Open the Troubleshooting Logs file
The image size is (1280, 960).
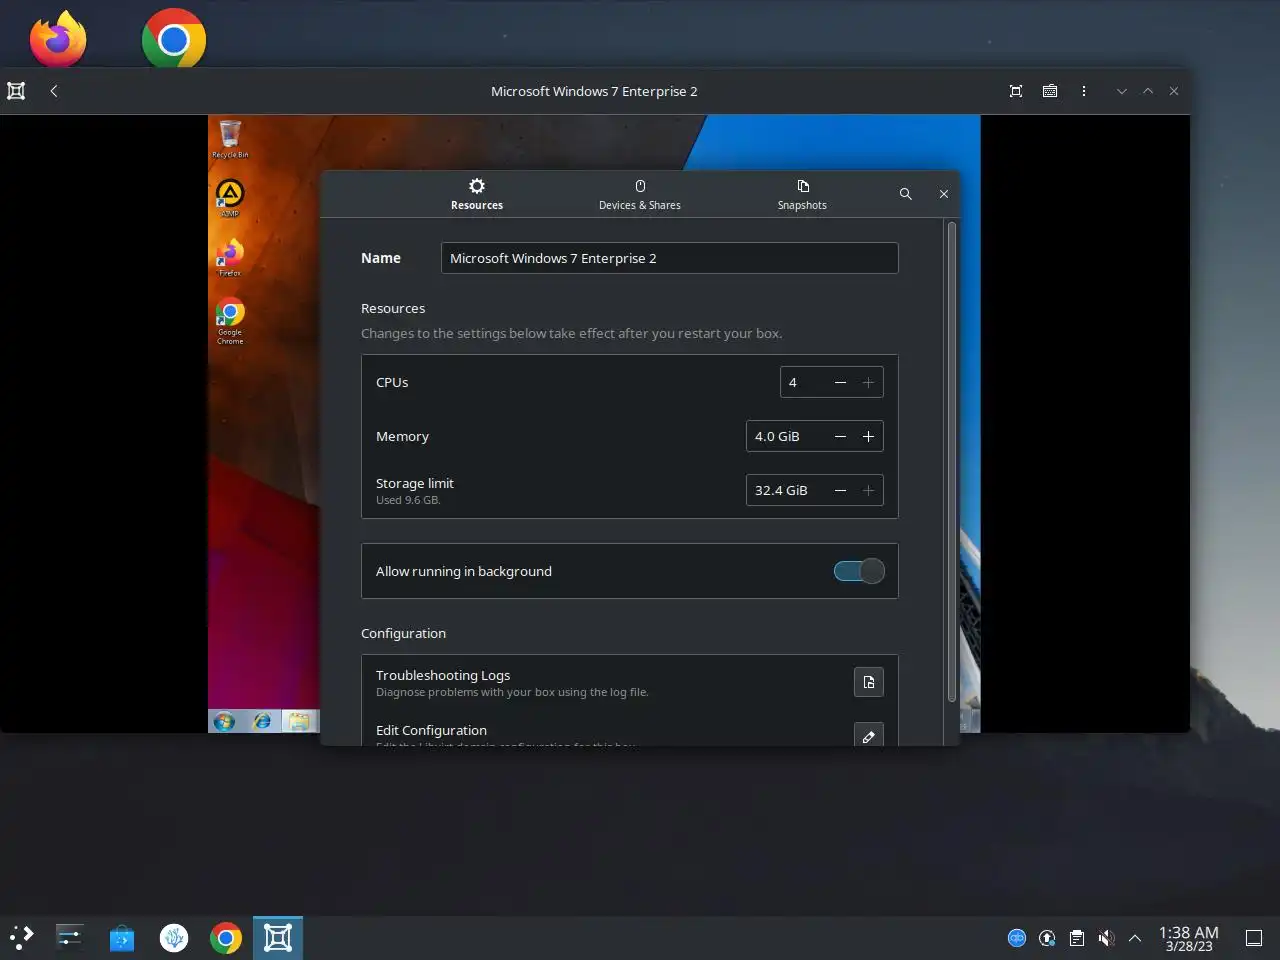coord(869,682)
